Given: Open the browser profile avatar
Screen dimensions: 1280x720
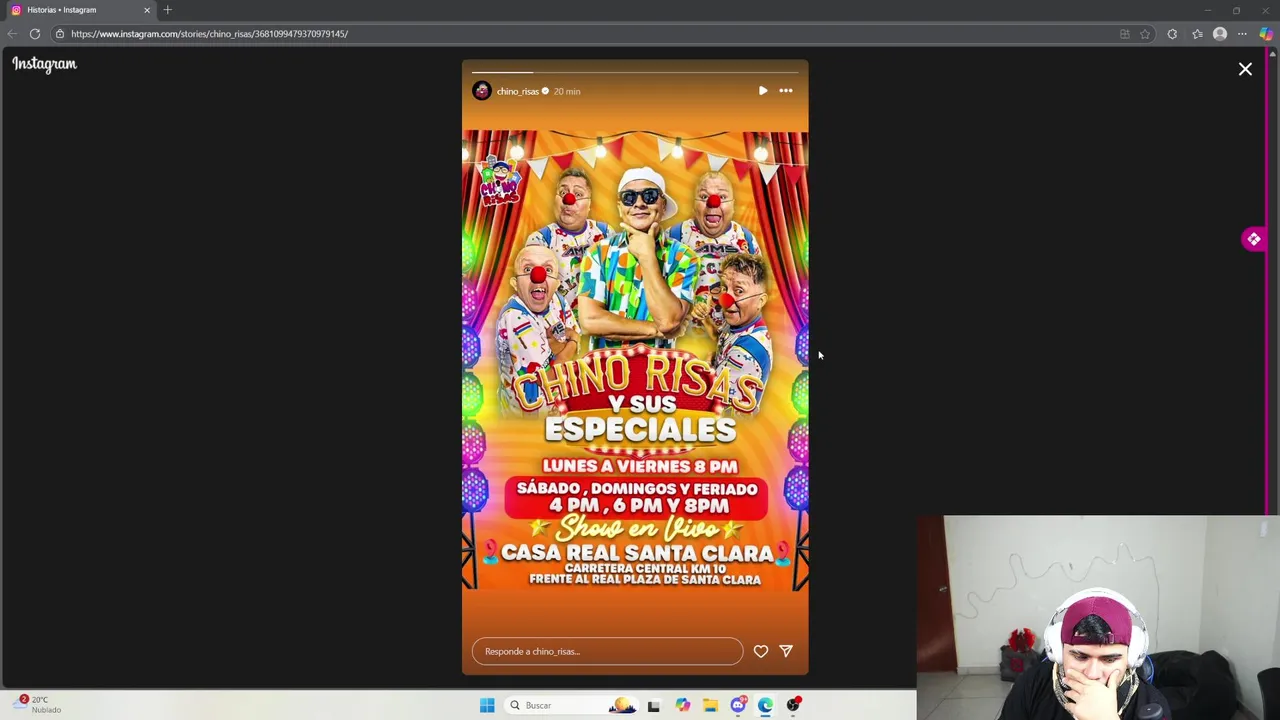Looking at the screenshot, I should (1220, 34).
